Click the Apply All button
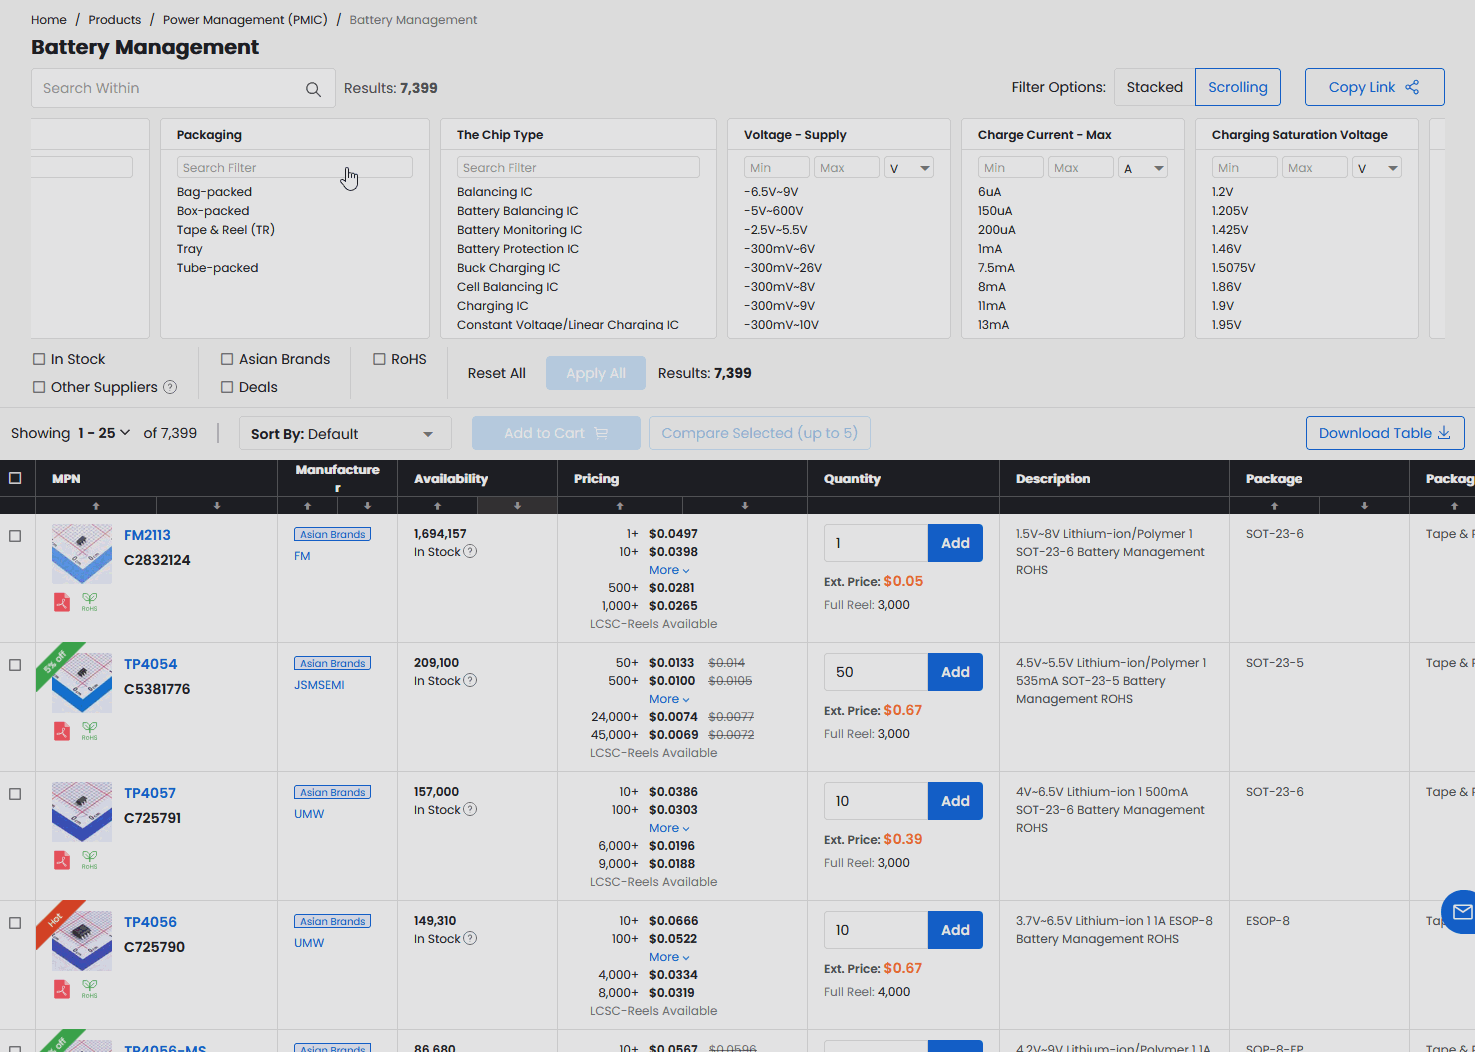 [x=596, y=372]
